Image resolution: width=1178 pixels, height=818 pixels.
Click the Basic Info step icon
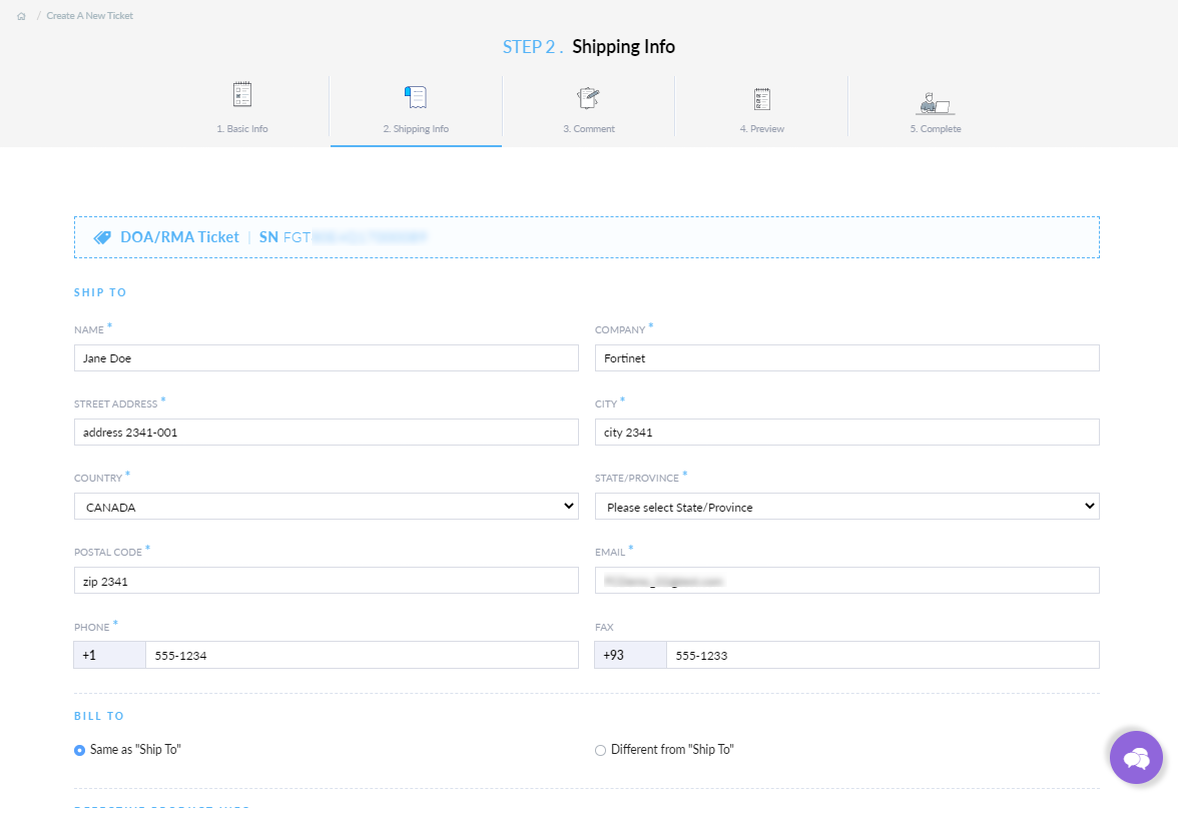pyautogui.click(x=242, y=95)
